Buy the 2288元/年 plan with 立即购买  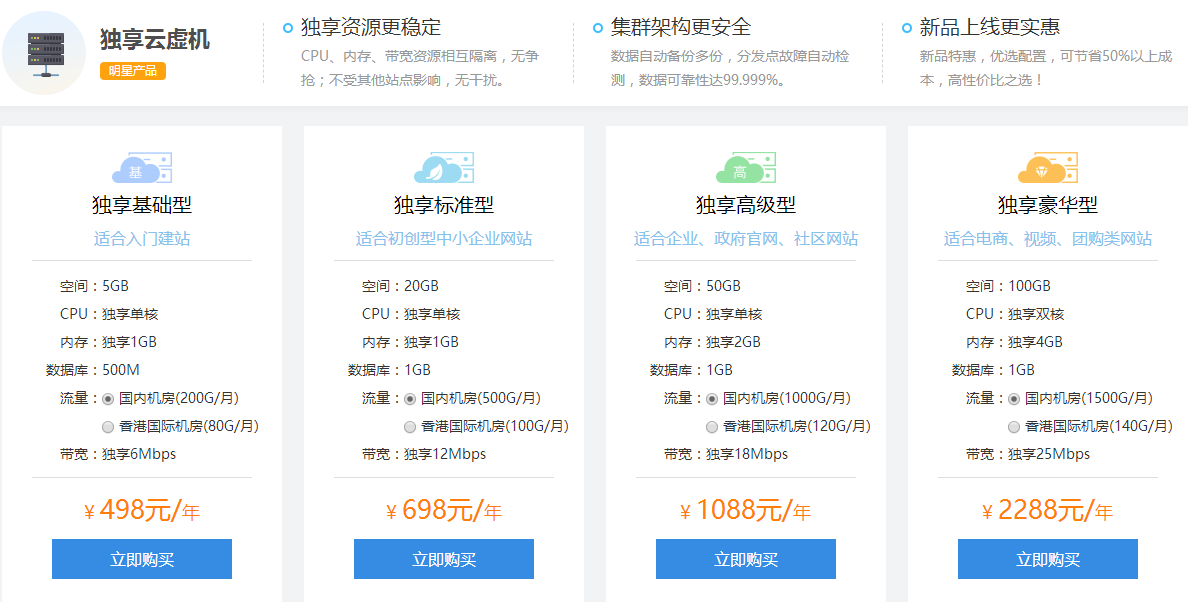pyautogui.click(x=1048, y=559)
